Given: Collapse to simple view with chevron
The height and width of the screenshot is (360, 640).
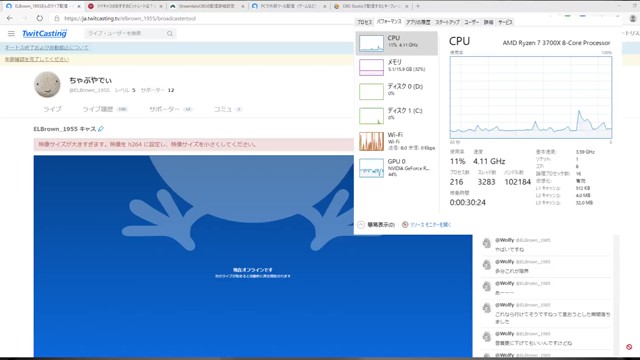Looking at the screenshot, I should pyautogui.click(x=361, y=224).
